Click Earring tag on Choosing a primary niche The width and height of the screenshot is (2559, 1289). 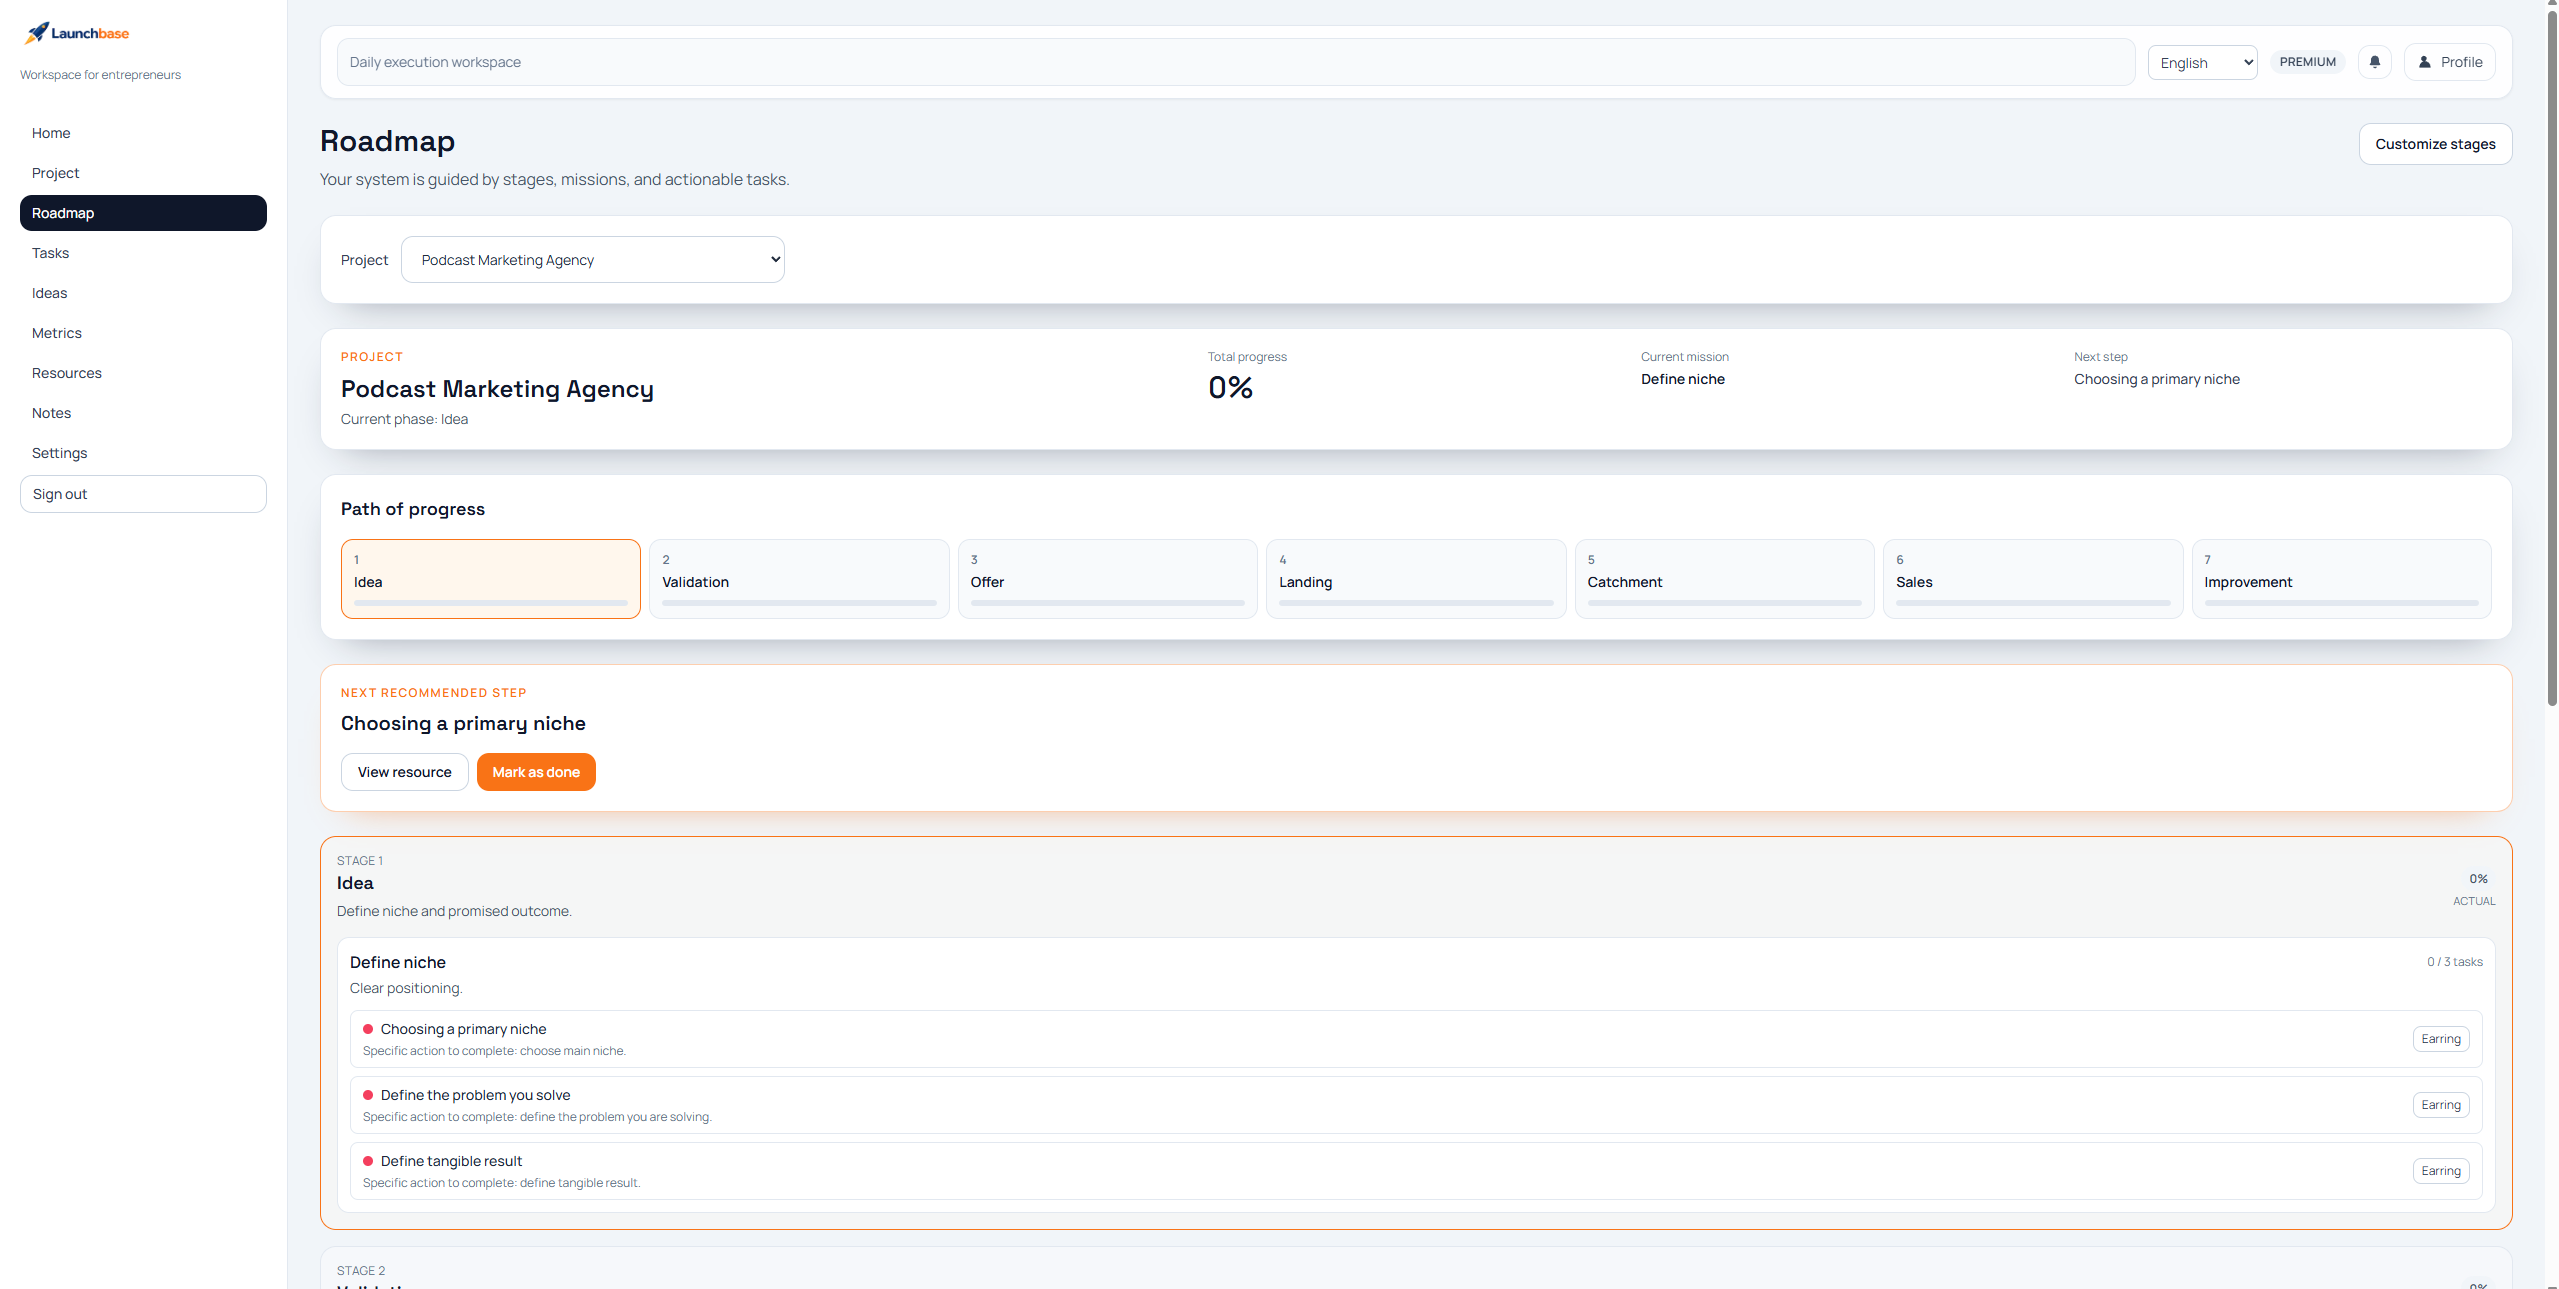coord(2440,1039)
